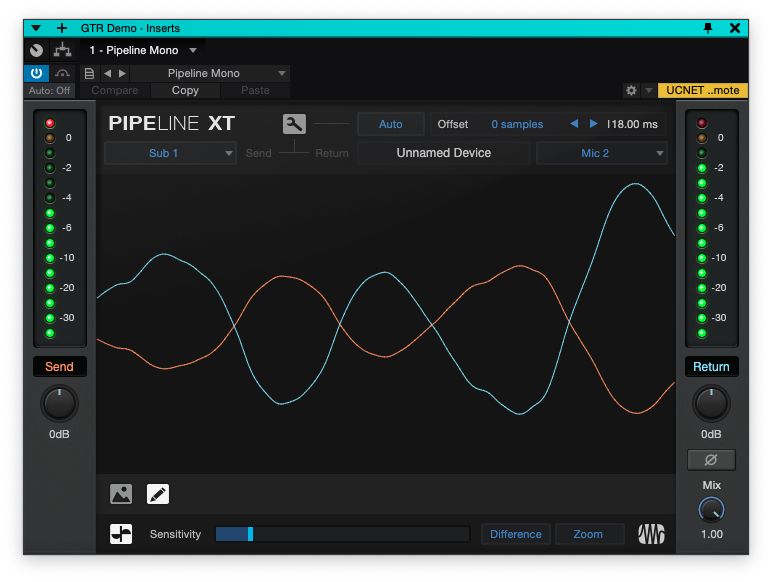This screenshot has height=582, width=772.
Task: Click the return meter red clip LED
Action: (x=702, y=123)
